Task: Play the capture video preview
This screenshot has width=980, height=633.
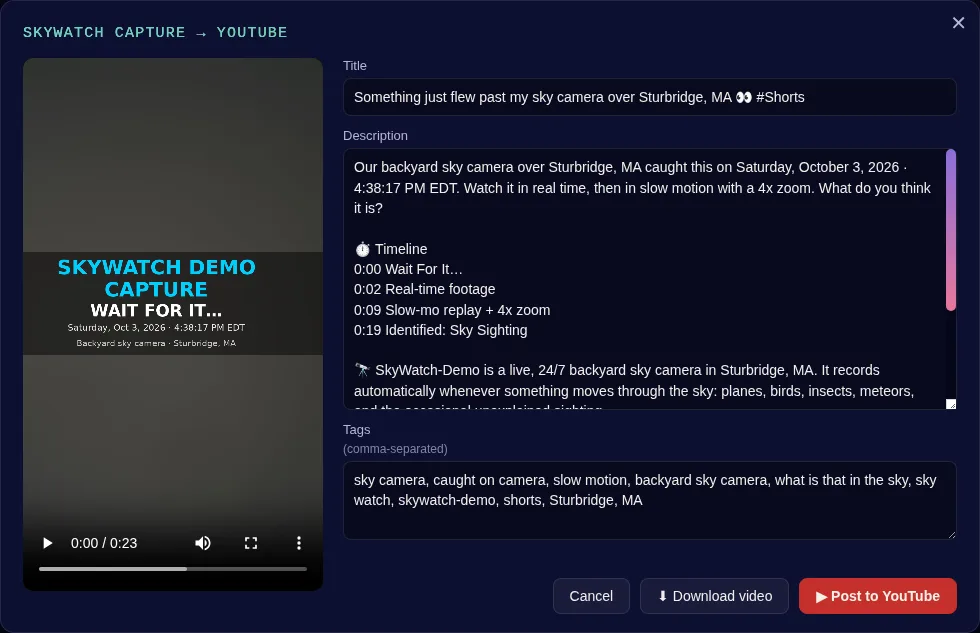Action: tap(48, 543)
